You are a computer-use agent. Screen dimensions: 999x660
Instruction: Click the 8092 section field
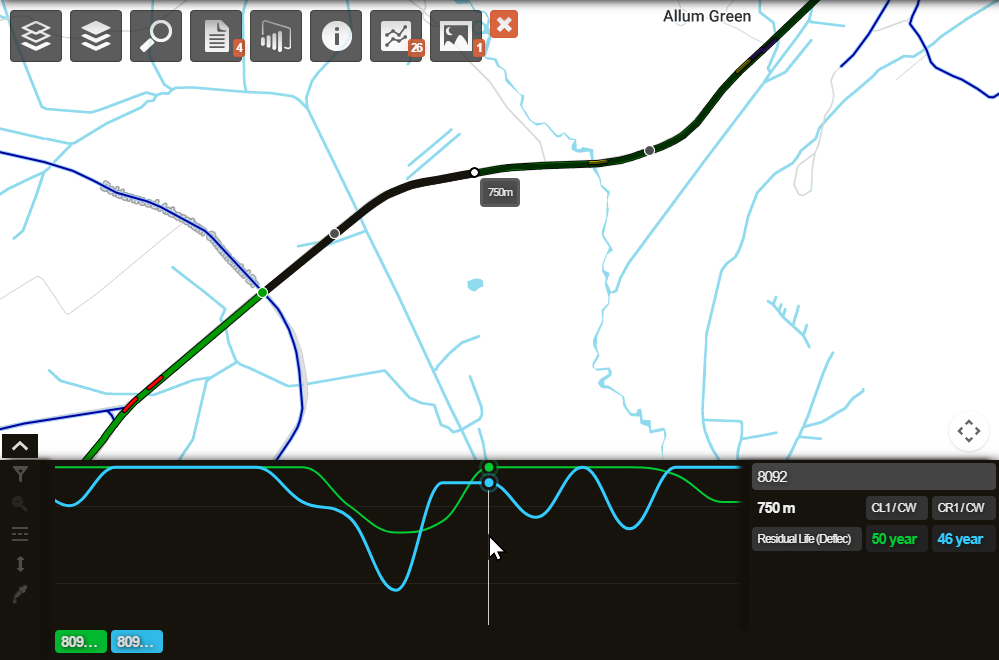click(873, 477)
